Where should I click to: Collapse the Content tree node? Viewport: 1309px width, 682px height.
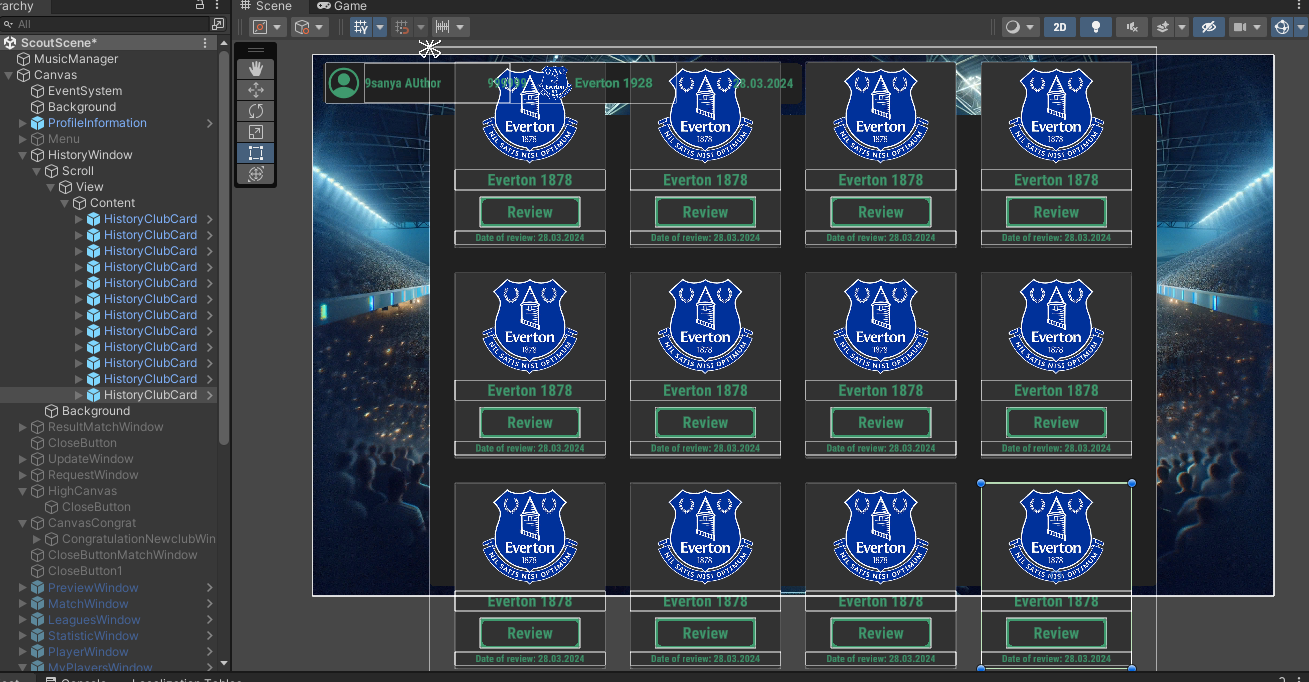tap(65, 203)
